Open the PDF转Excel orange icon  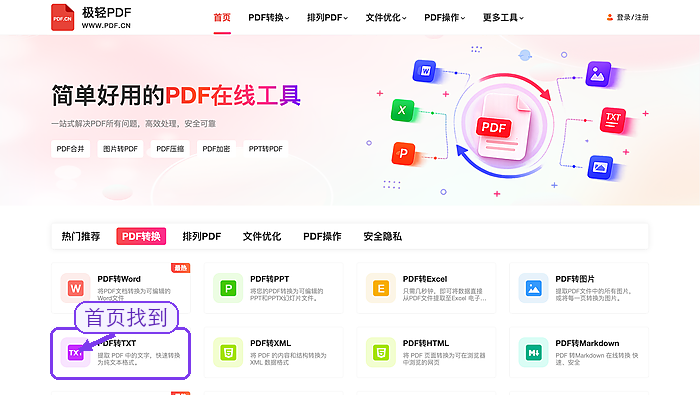(381, 288)
